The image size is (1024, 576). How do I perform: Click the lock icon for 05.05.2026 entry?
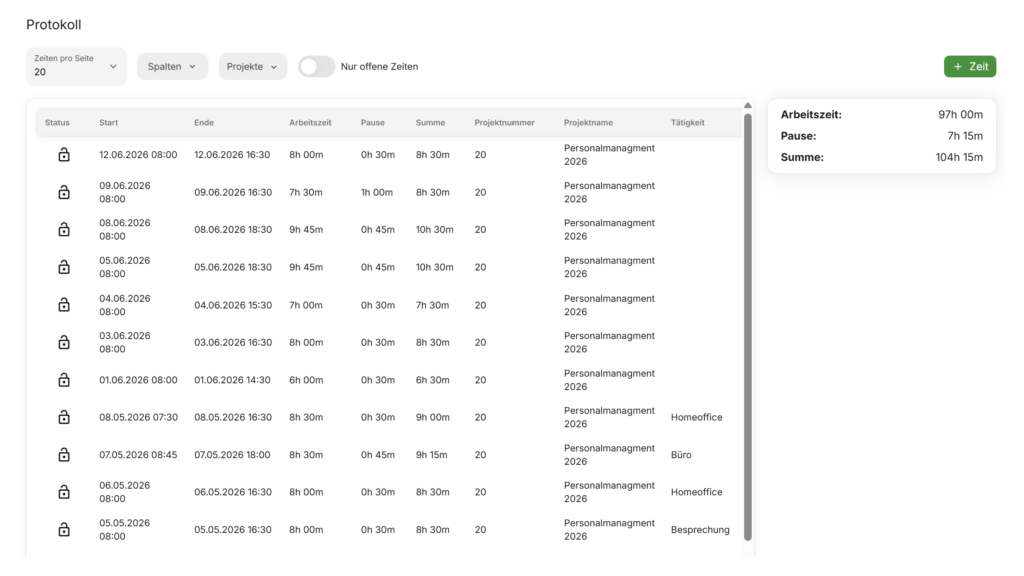click(x=63, y=530)
